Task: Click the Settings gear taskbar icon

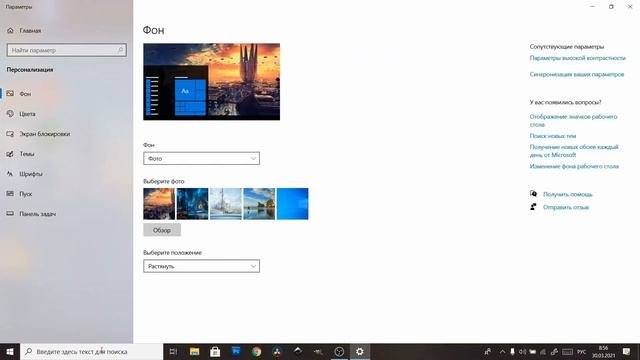Action: coord(360,351)
